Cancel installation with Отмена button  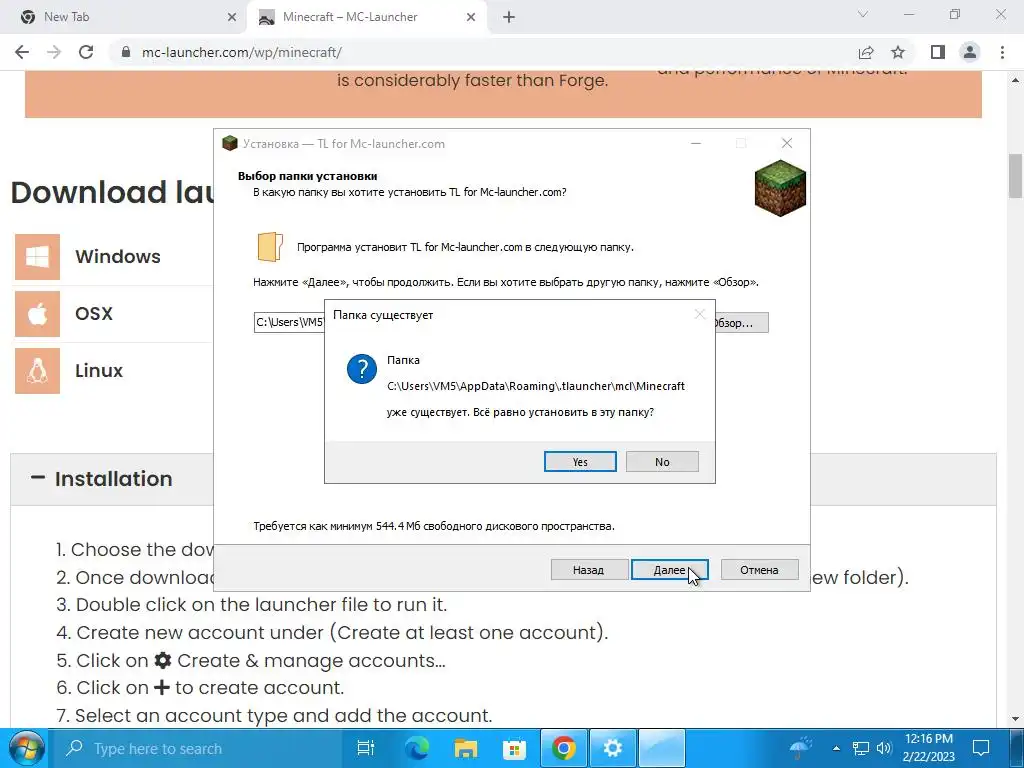pos(759,569)
